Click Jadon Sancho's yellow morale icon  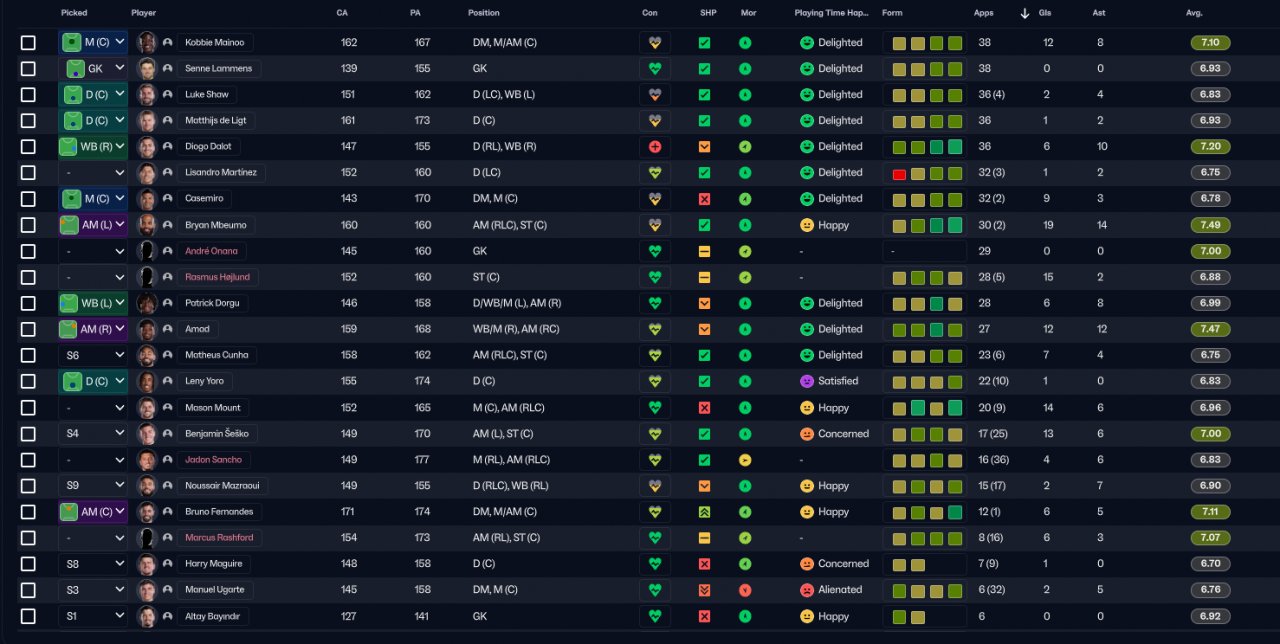pyautogui.click(x=745, y=460)
